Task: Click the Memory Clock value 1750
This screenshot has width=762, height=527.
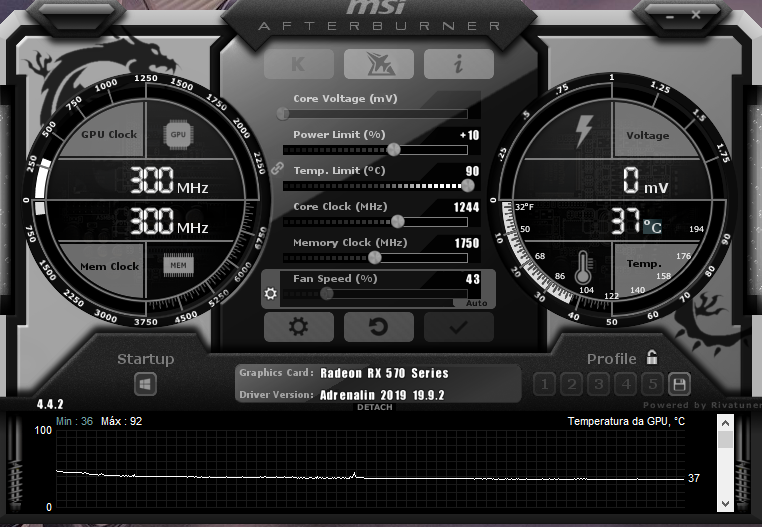Action: 467,243
